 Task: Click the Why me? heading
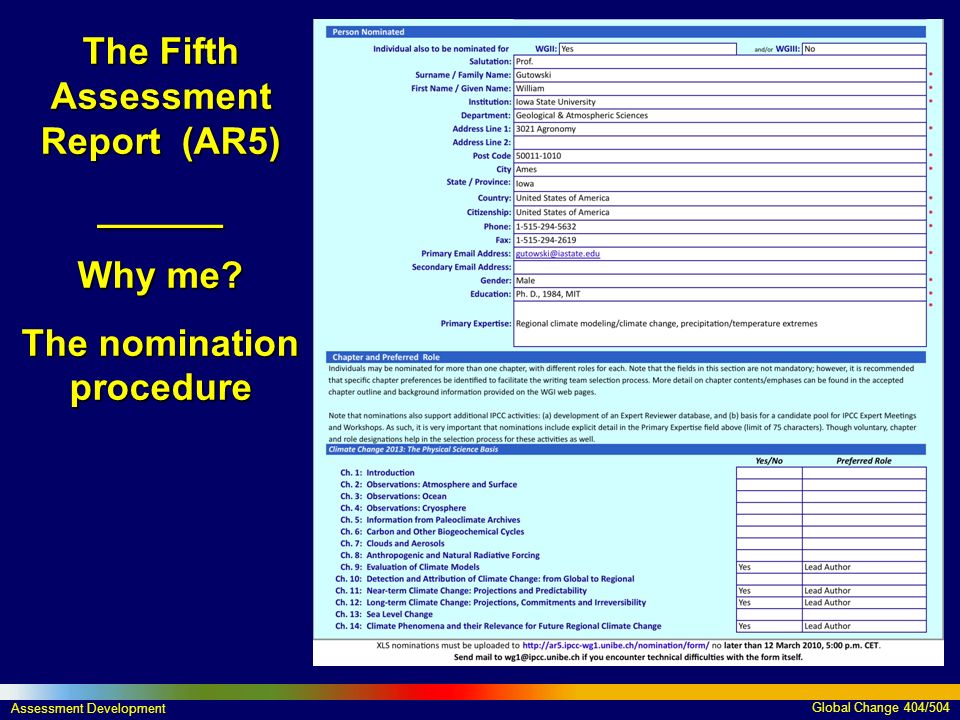click(x=160, y=275)
